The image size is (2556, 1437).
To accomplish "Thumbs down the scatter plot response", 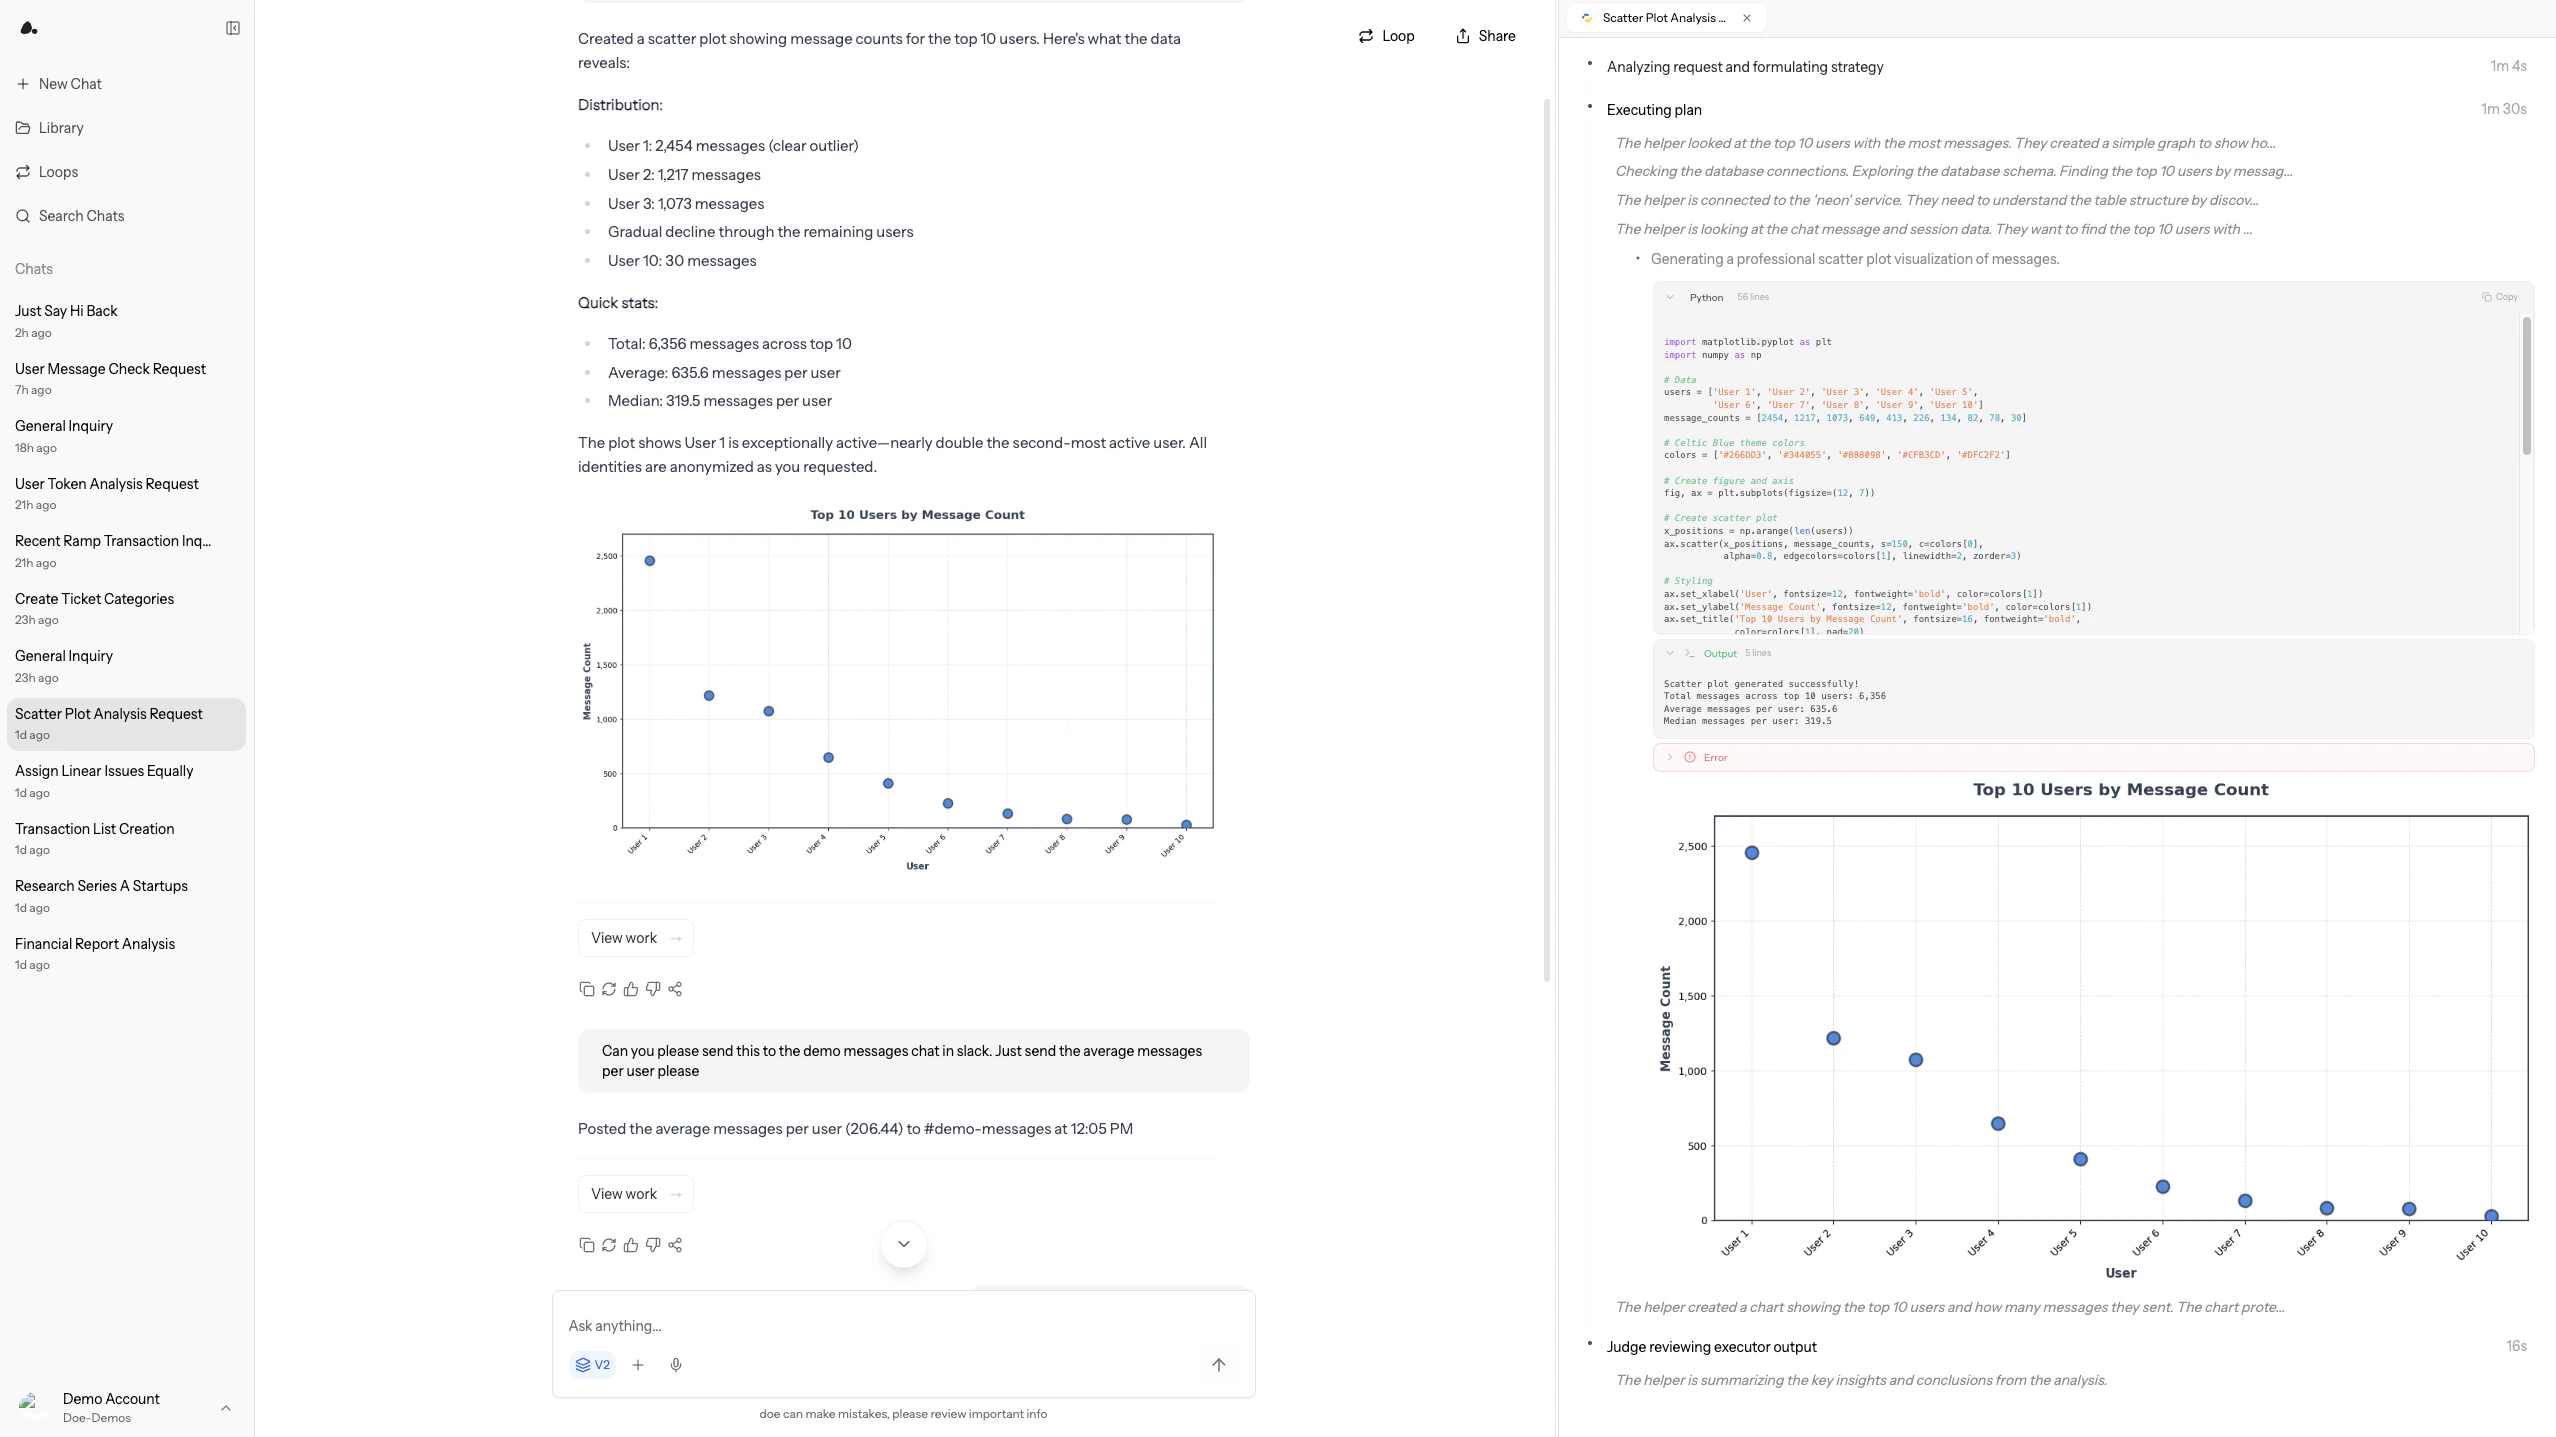I will click(x=653, y=989).
